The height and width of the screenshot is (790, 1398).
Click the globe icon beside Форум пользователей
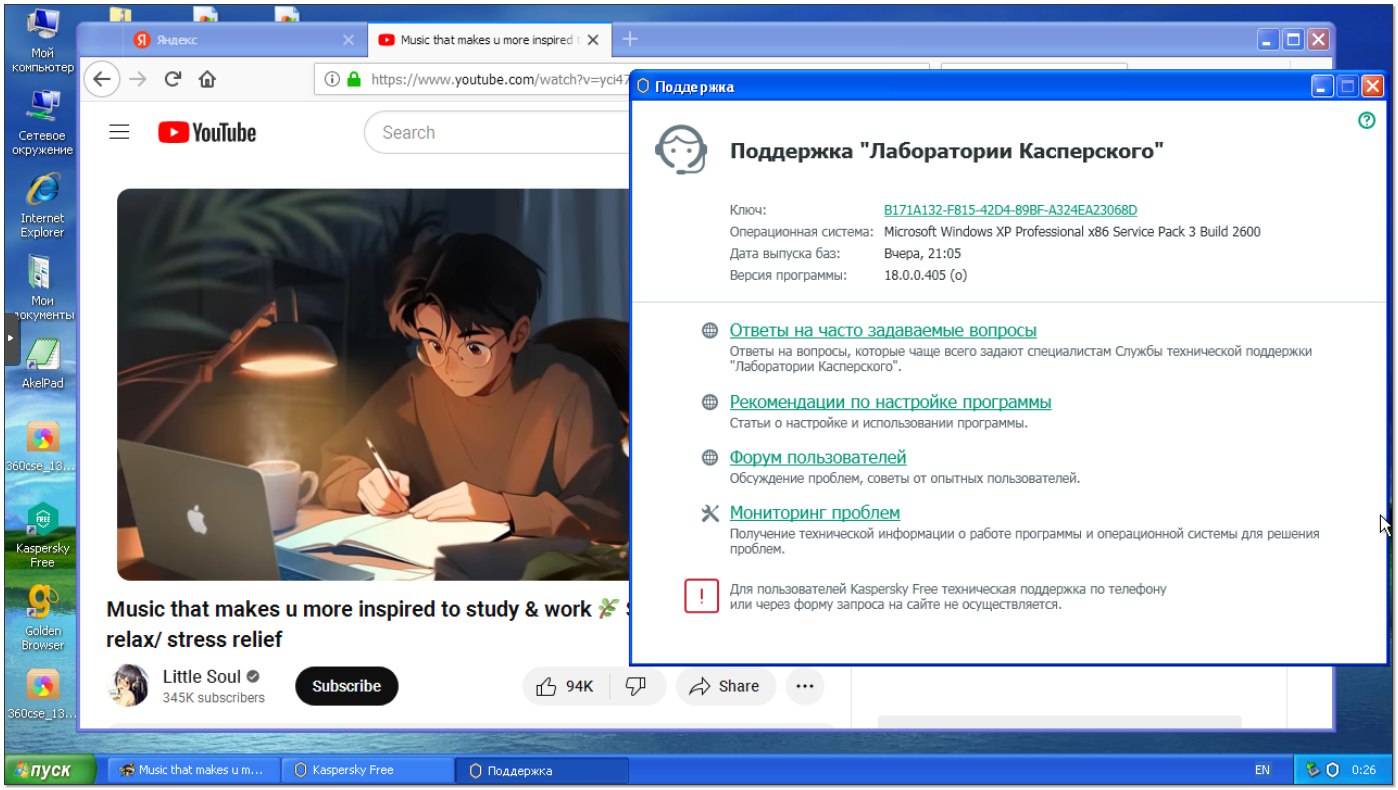[710, 458]
